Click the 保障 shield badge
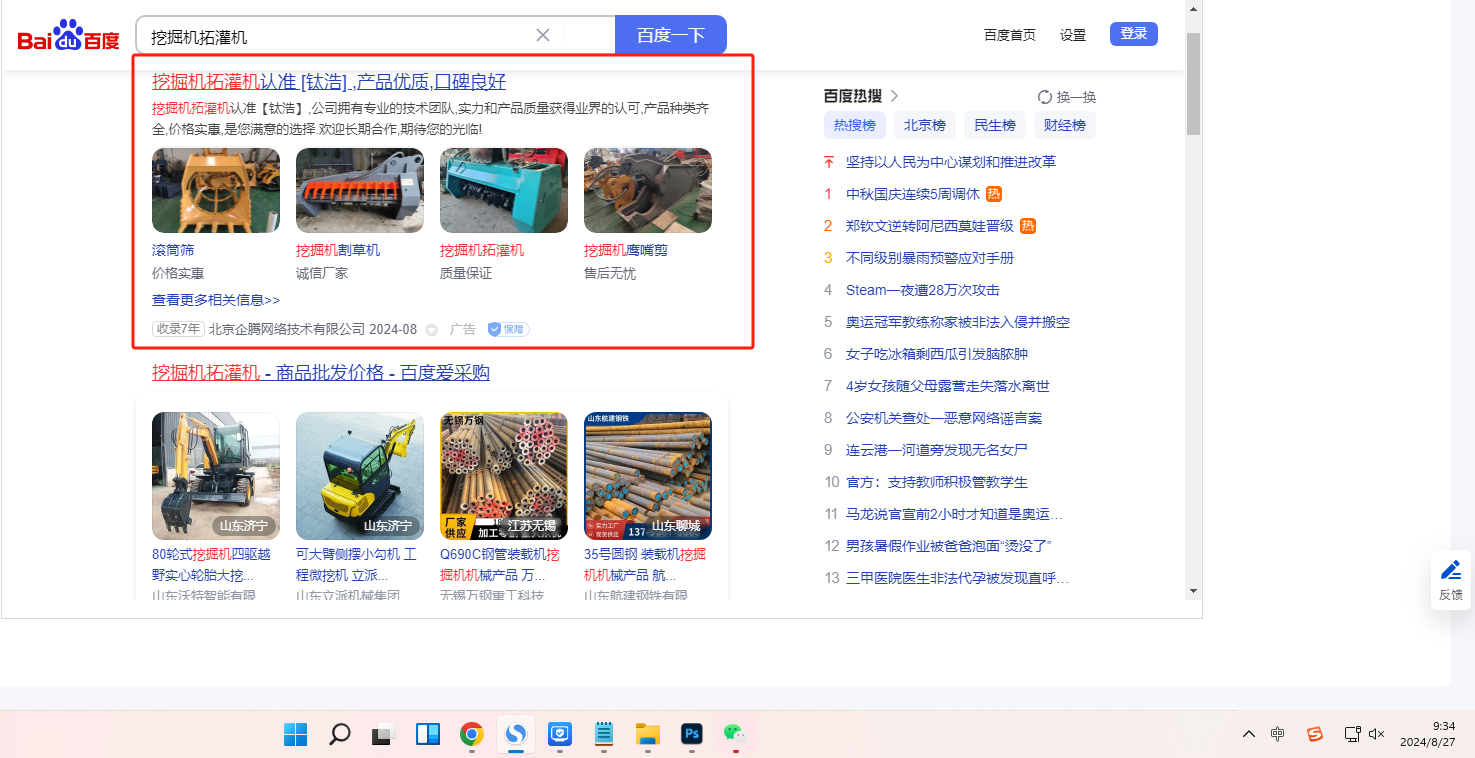Viewport: 1475px width, 758px height. tap(508, 329)
